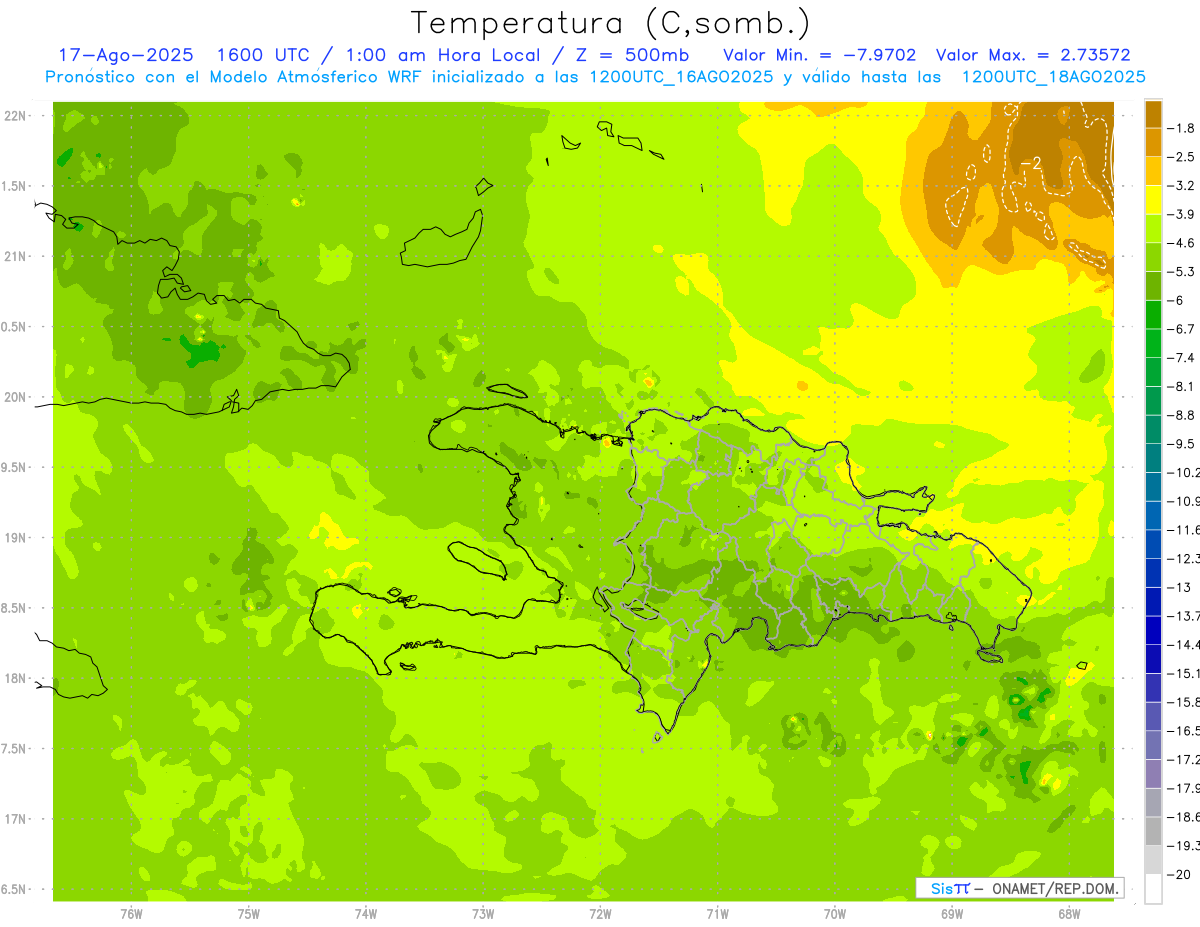Click the "-8.1" colorbar label
1200x927 pixels.
click(x=1183, y=386)
